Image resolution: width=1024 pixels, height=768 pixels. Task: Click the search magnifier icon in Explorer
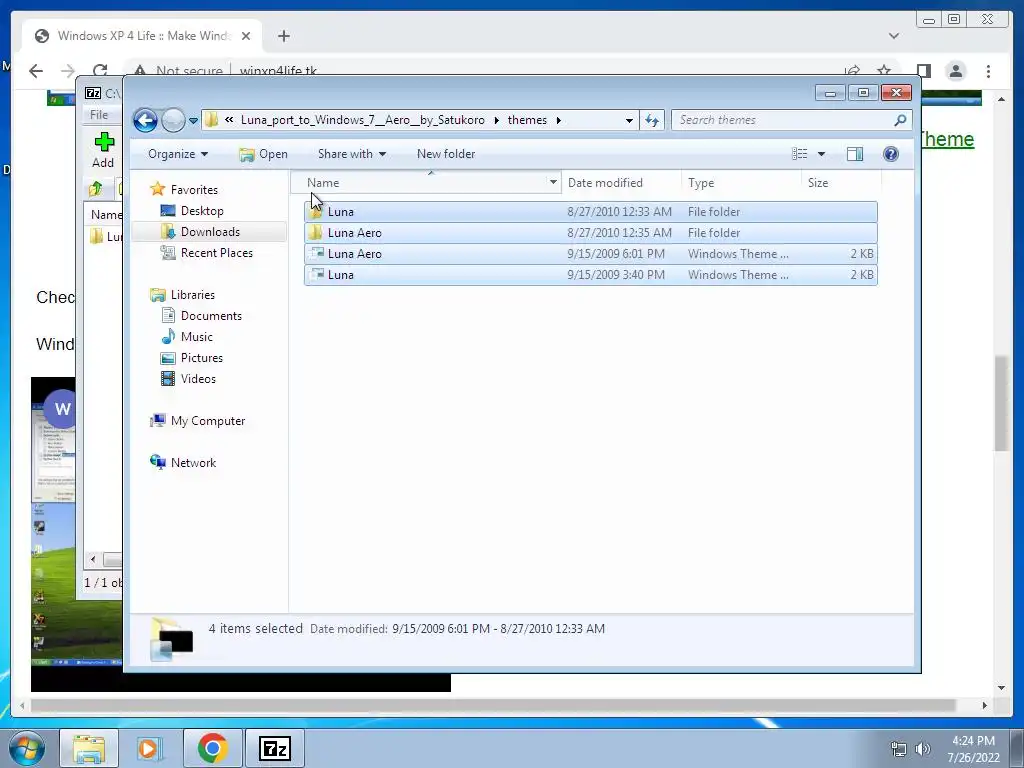tap(900, 120)
